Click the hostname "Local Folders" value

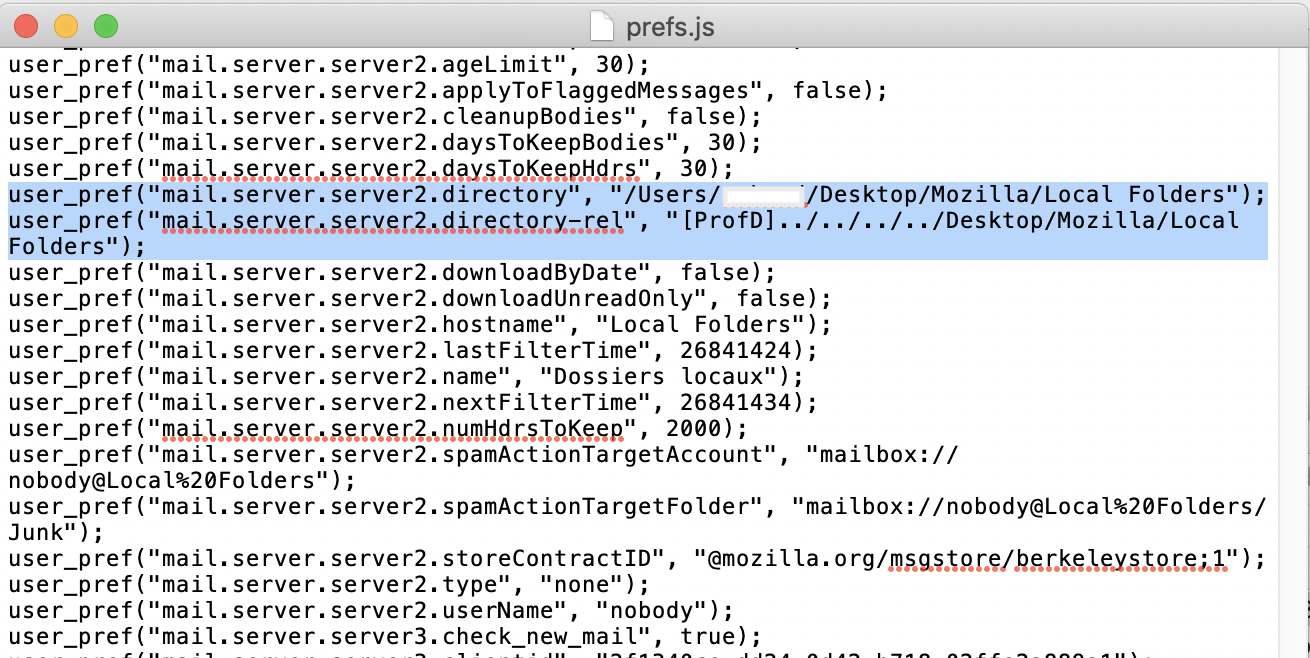(701, 324)
